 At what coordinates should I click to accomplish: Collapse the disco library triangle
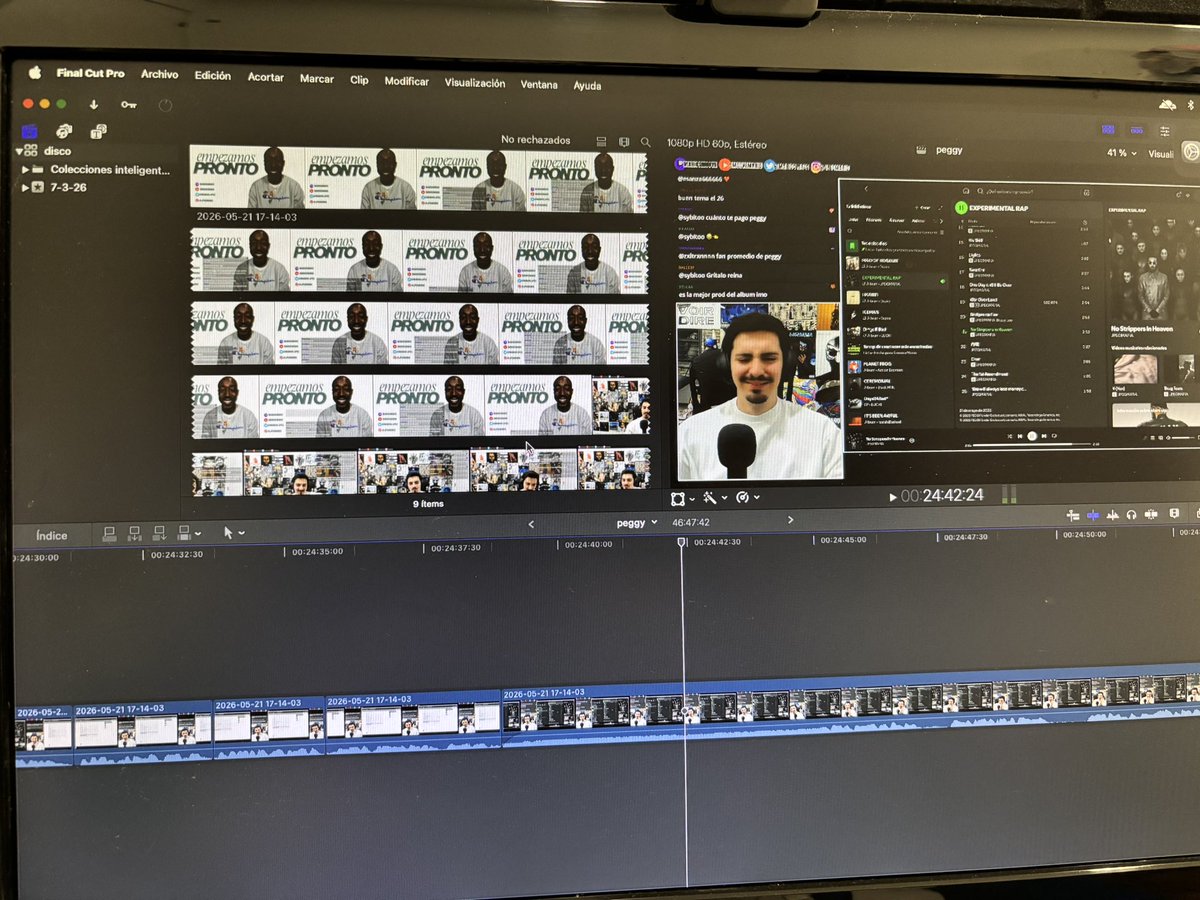click(18, 151)
